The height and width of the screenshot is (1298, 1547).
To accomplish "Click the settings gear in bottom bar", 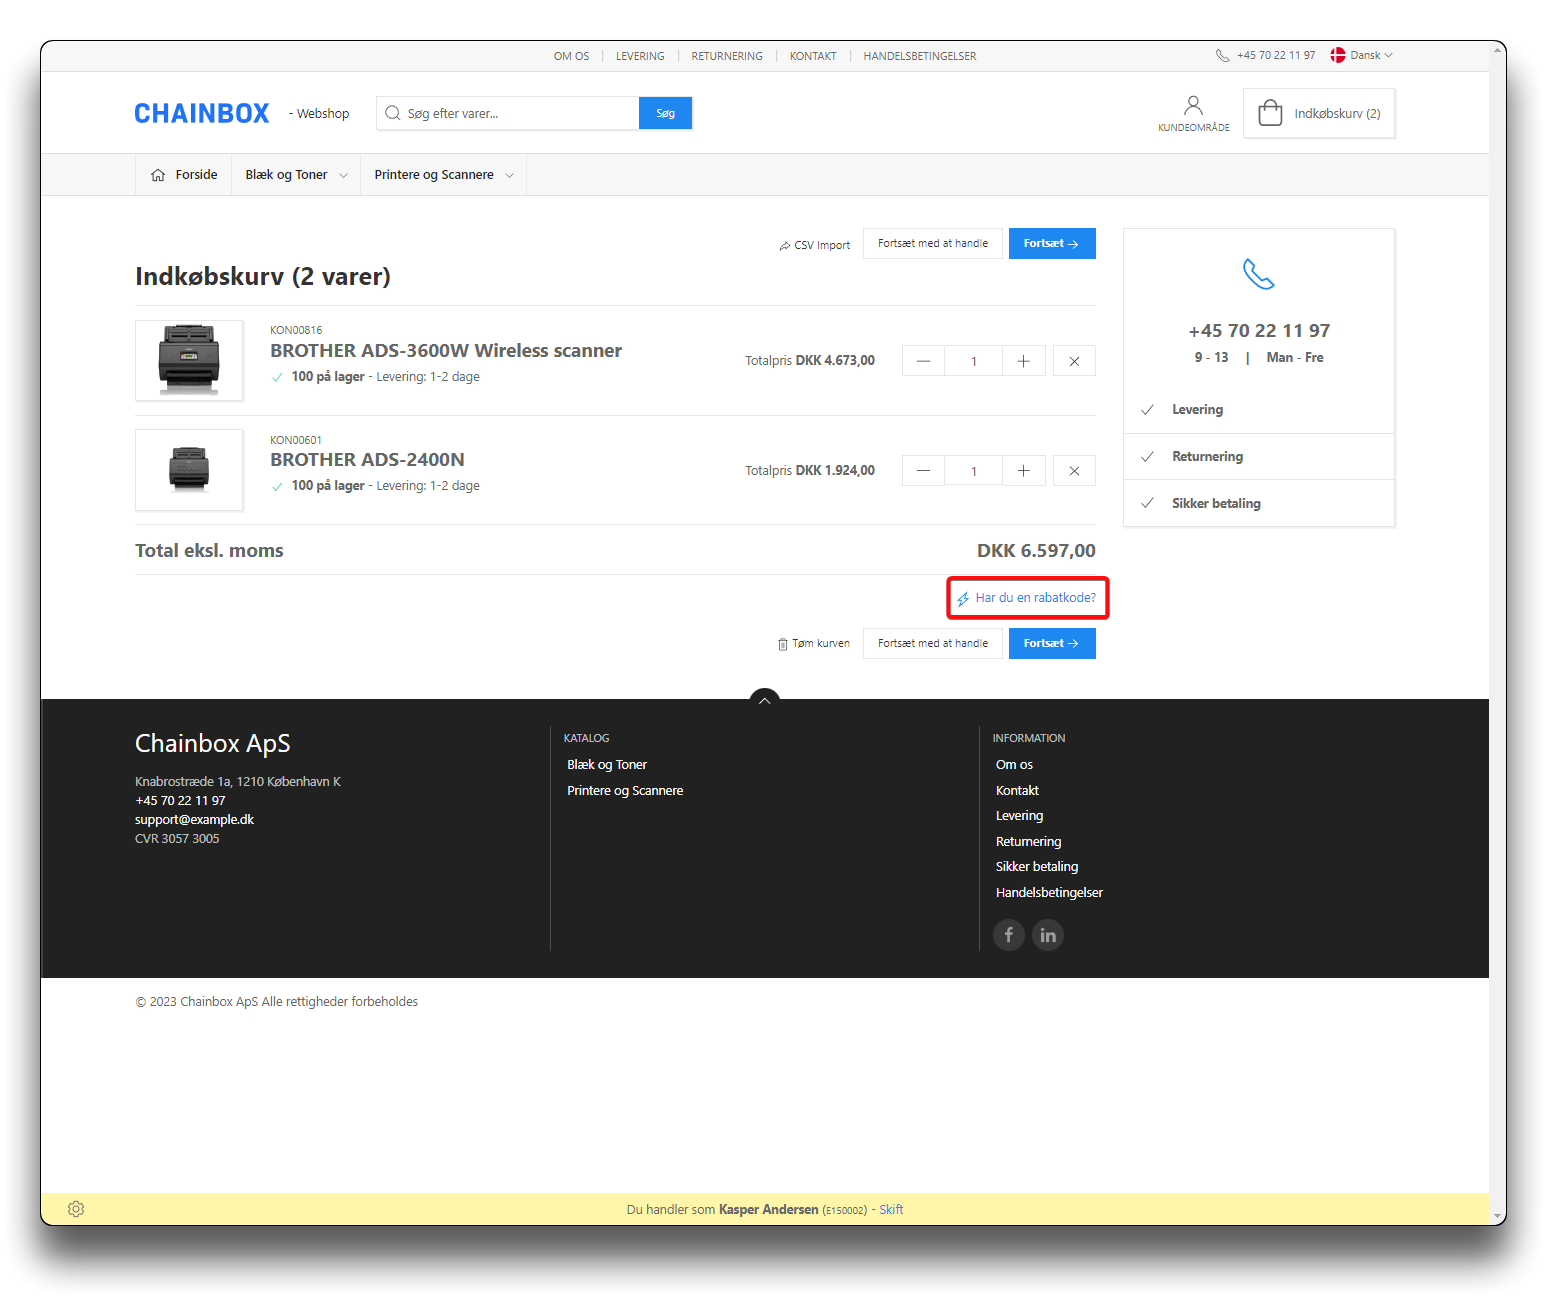I will tap(76, 1209).
